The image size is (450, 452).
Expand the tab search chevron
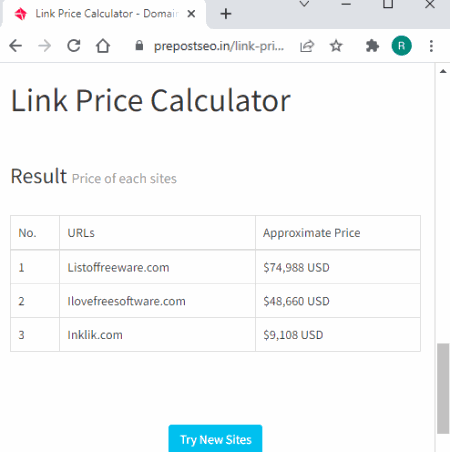(x=304, y=4)
